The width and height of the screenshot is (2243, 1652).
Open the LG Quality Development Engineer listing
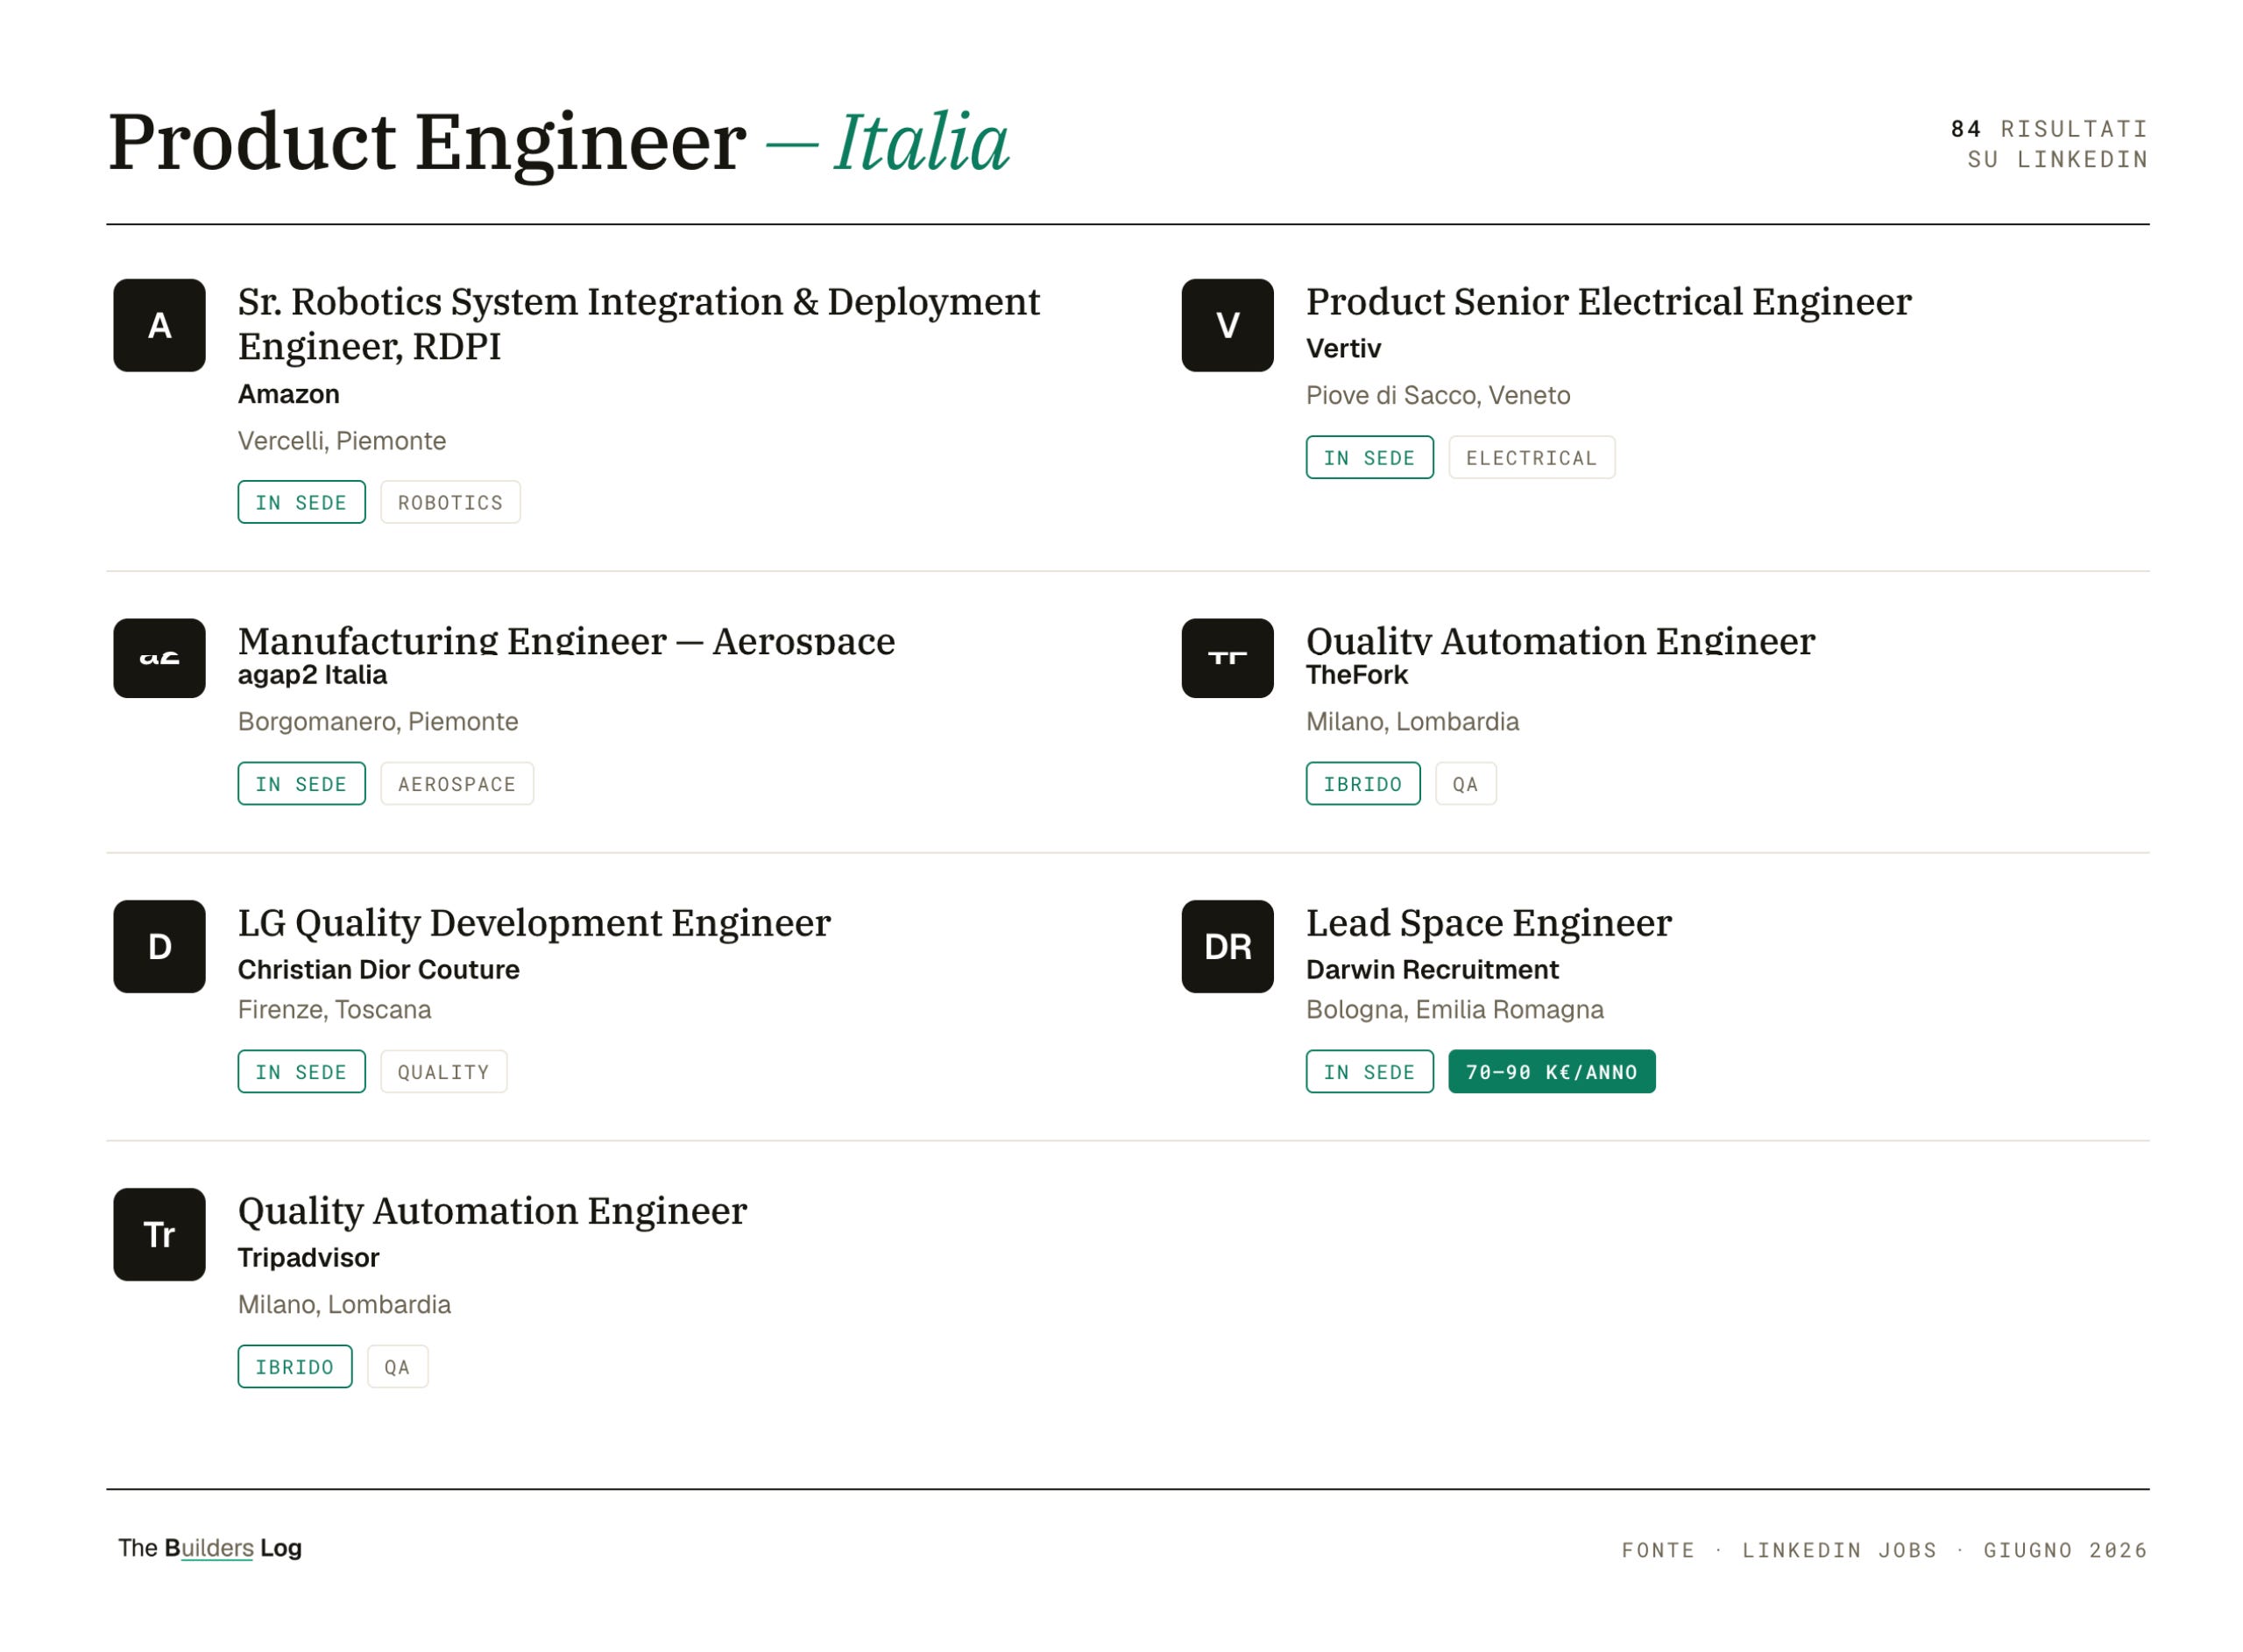pos(534,923)
